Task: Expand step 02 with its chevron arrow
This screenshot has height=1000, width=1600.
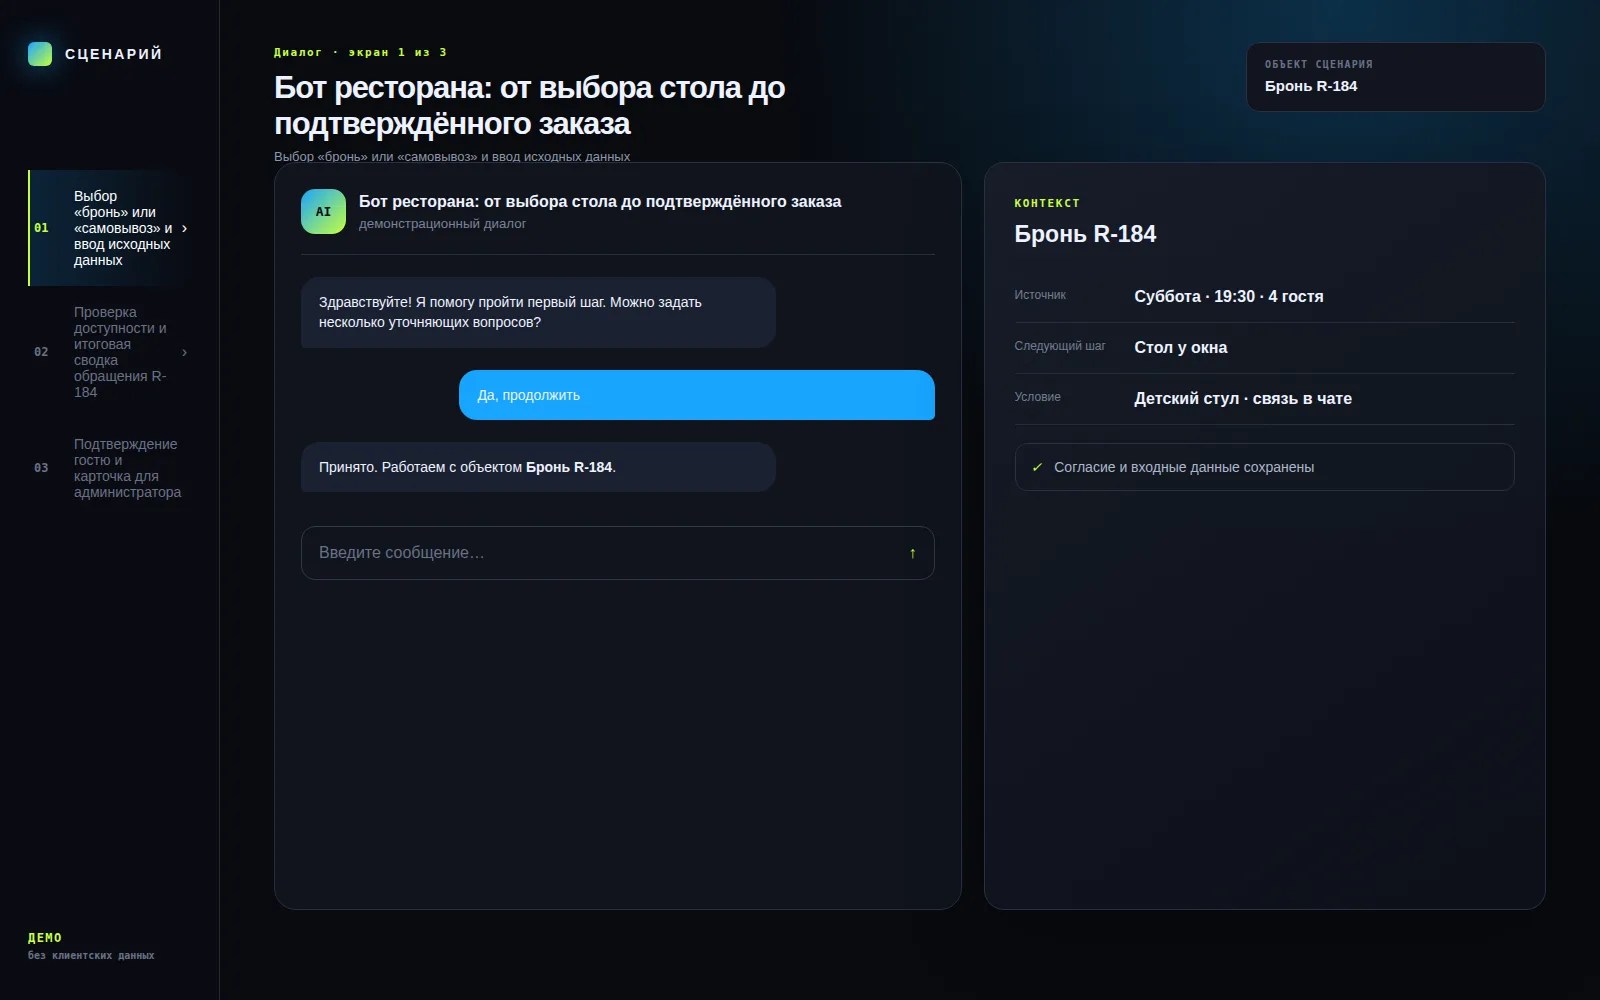Action: (x=184, y=352)
